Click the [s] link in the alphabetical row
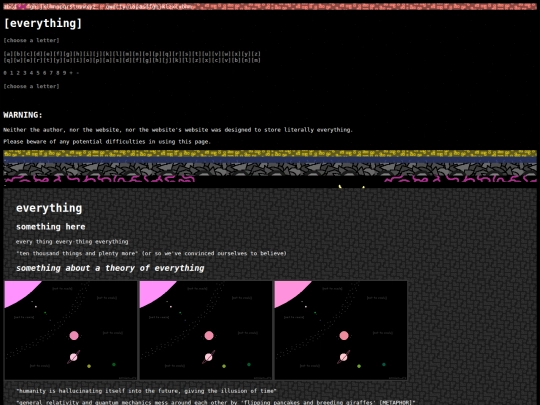540x405 pixels. [186, 54]
